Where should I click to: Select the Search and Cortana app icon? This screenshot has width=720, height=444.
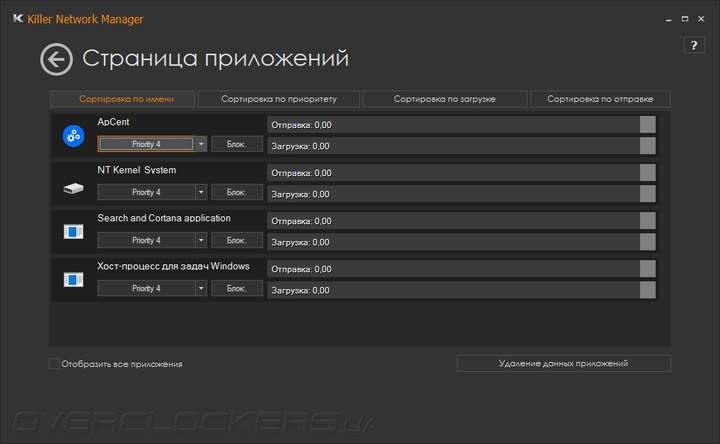[73, 231]
